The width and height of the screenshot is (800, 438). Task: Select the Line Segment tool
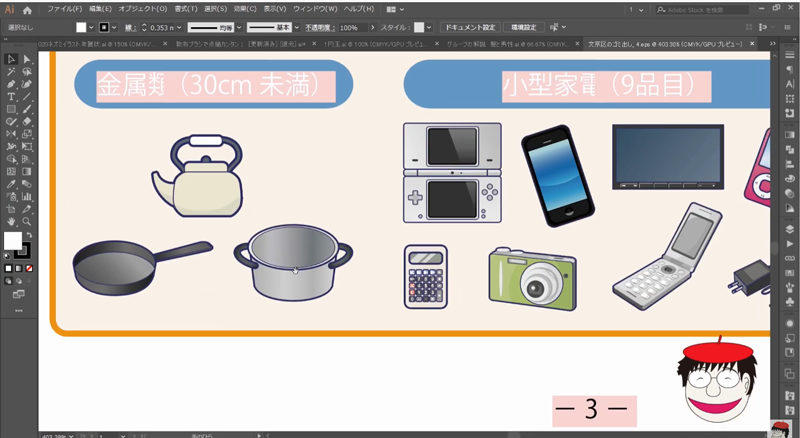[x=27, y=96]
